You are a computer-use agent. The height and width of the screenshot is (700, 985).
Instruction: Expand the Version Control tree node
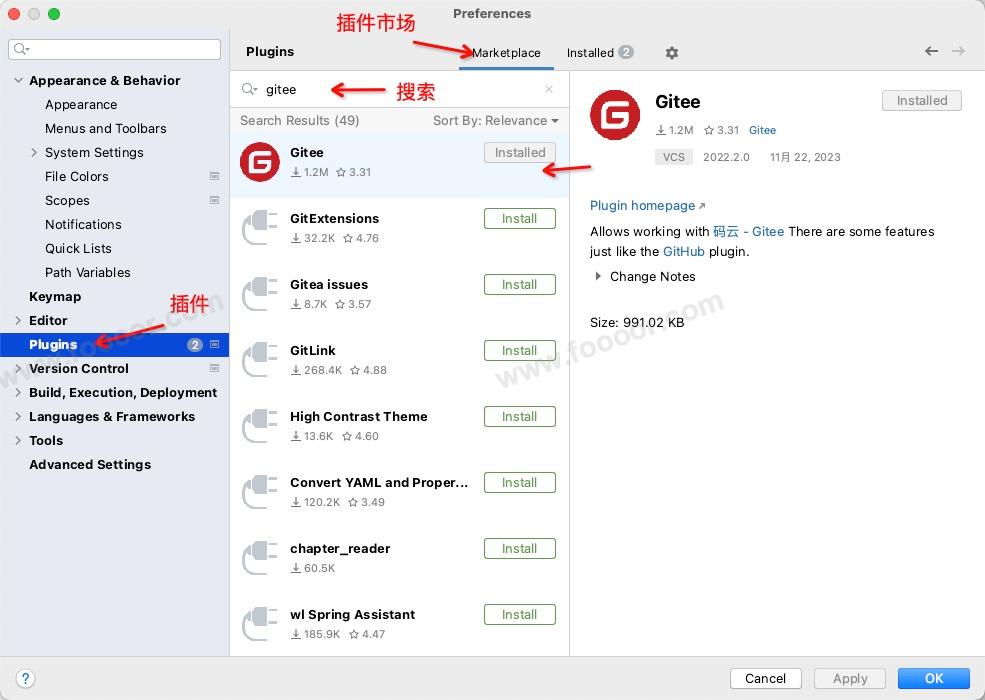19,368
